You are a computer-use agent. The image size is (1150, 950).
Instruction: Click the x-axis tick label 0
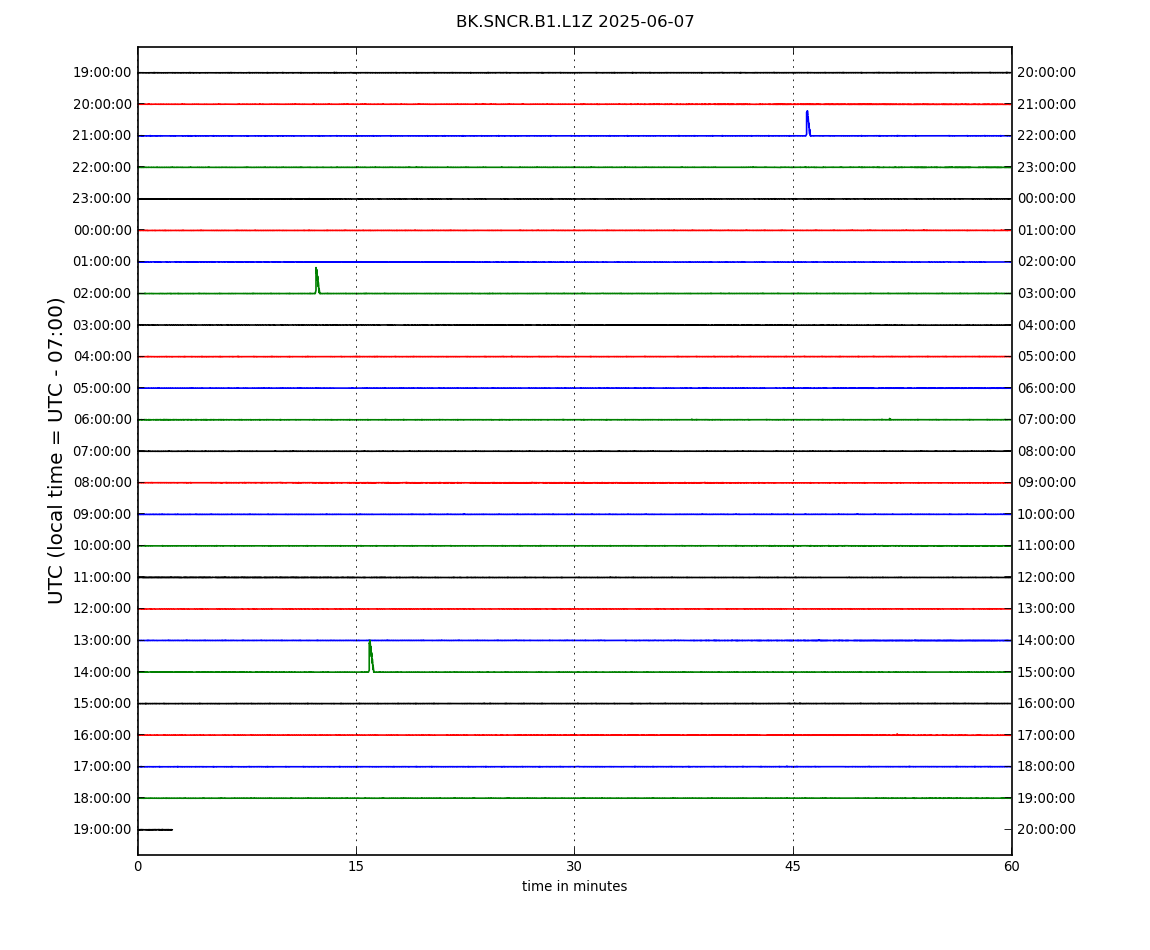tap(138, 866)
